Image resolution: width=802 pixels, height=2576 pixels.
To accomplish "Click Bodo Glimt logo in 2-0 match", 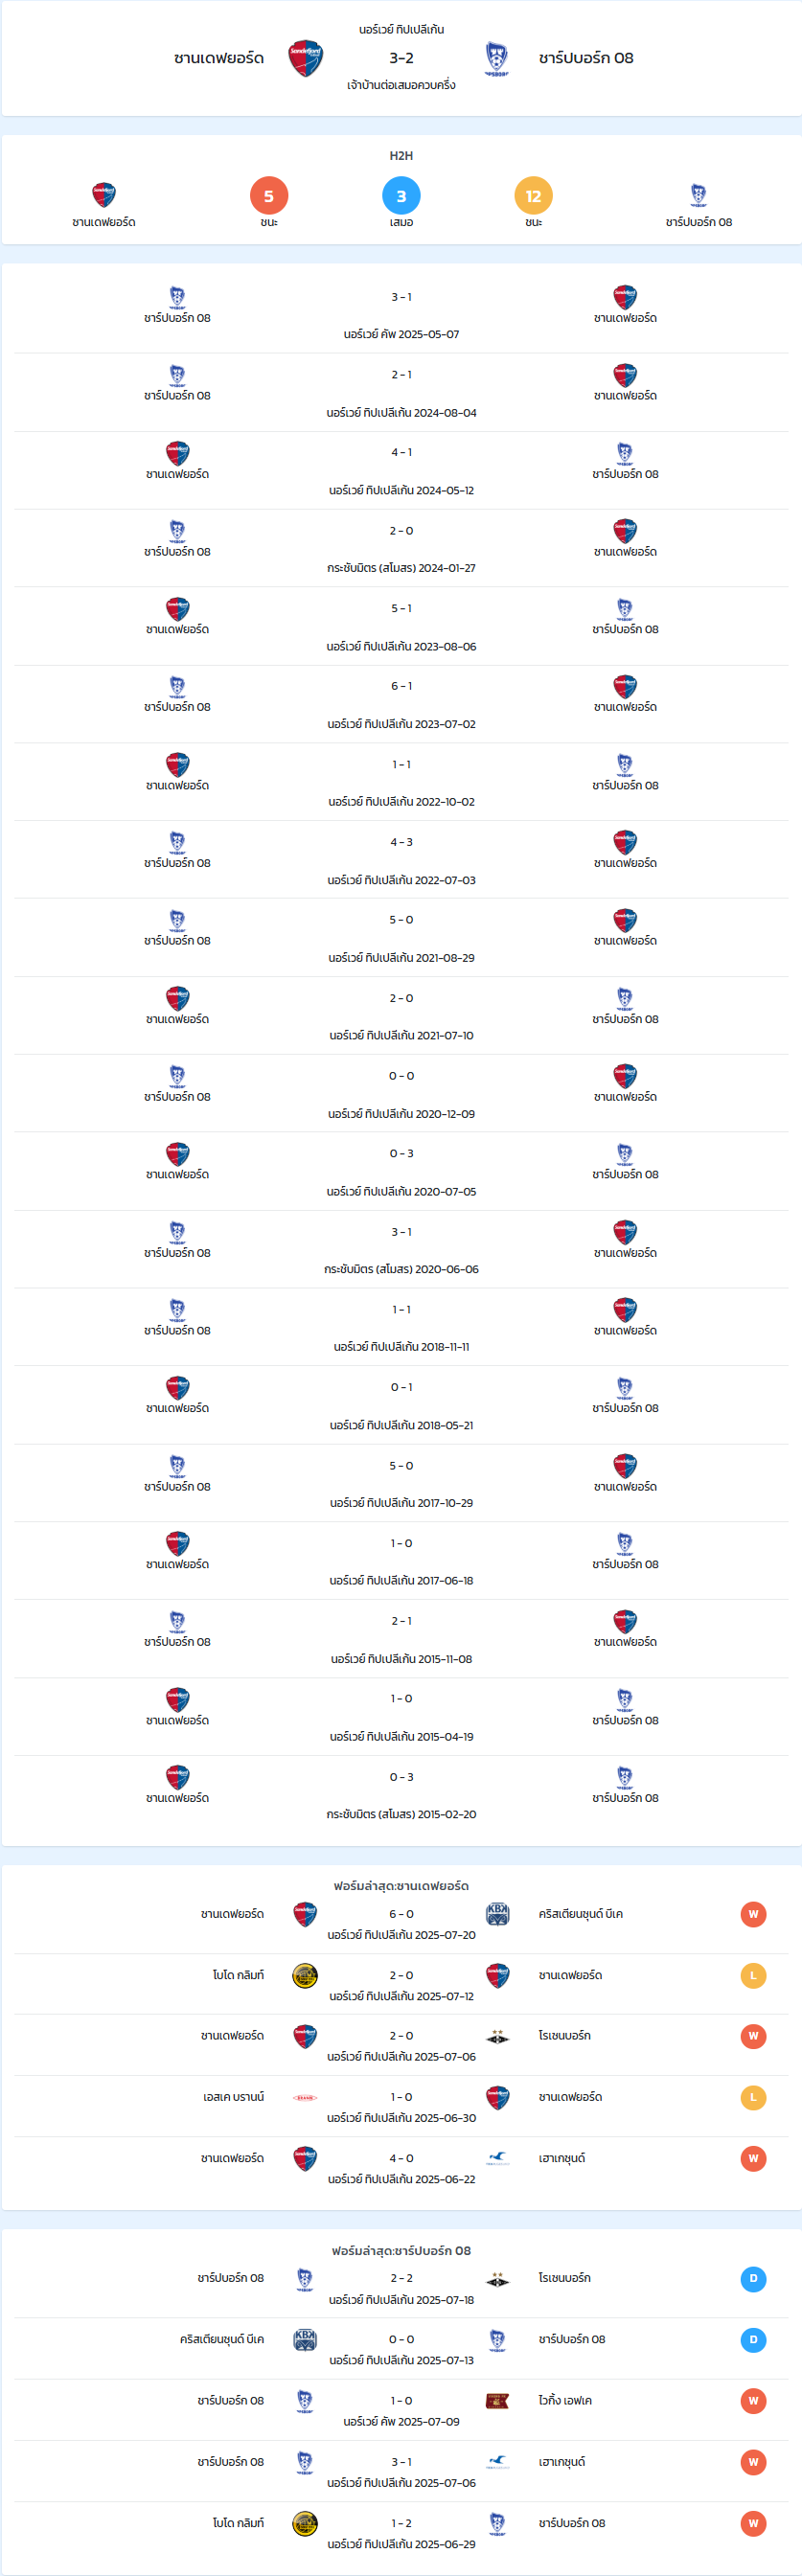I will coord(305,1975).
